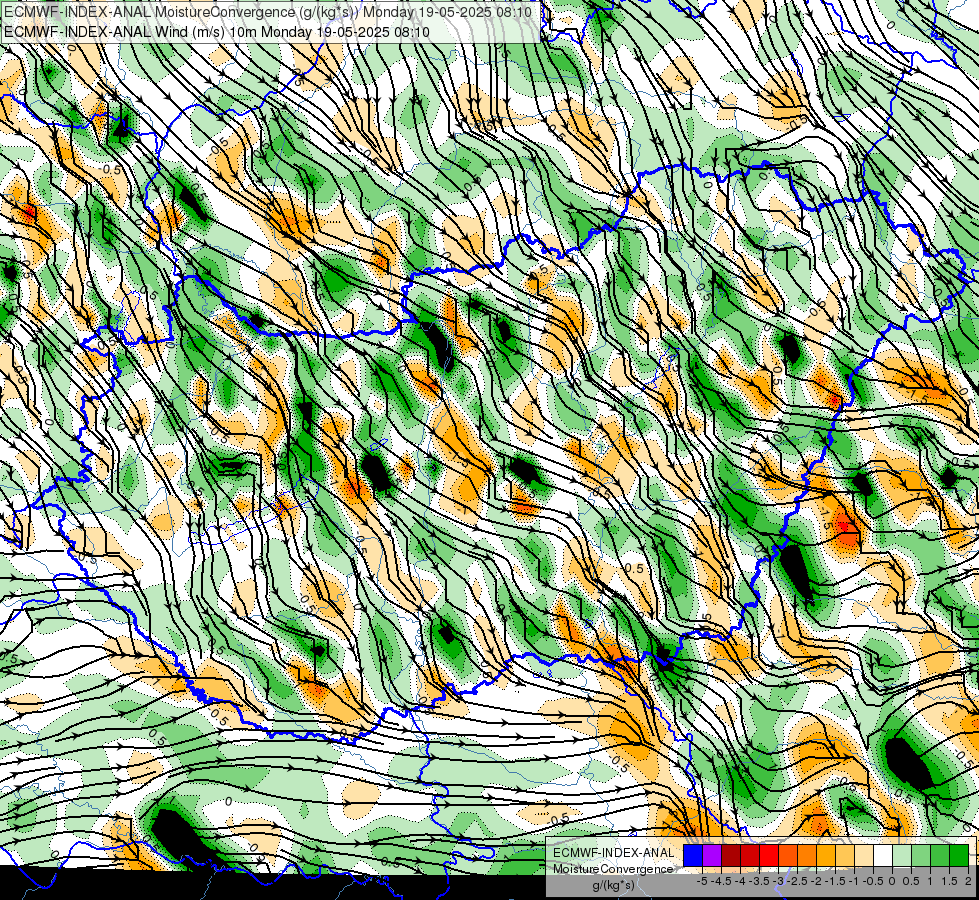Viewport: 979px width, 900px height.
Task: Click the legend tick value 1.5
Action: 950,881
